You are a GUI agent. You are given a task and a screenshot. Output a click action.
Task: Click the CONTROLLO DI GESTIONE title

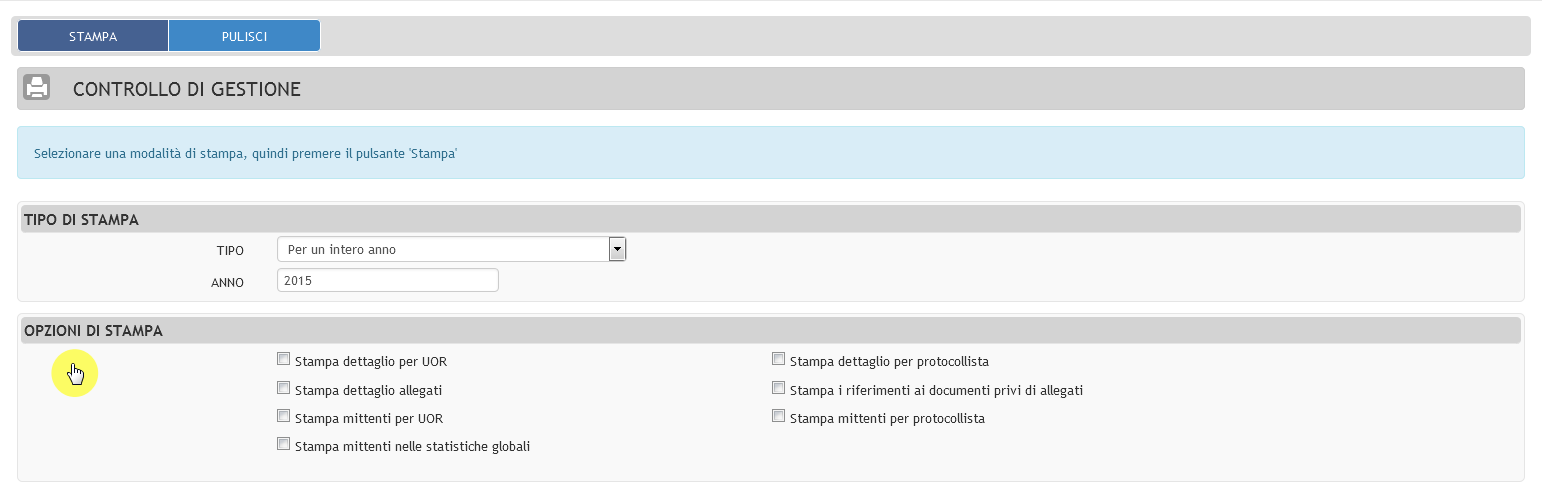point(187,89)
